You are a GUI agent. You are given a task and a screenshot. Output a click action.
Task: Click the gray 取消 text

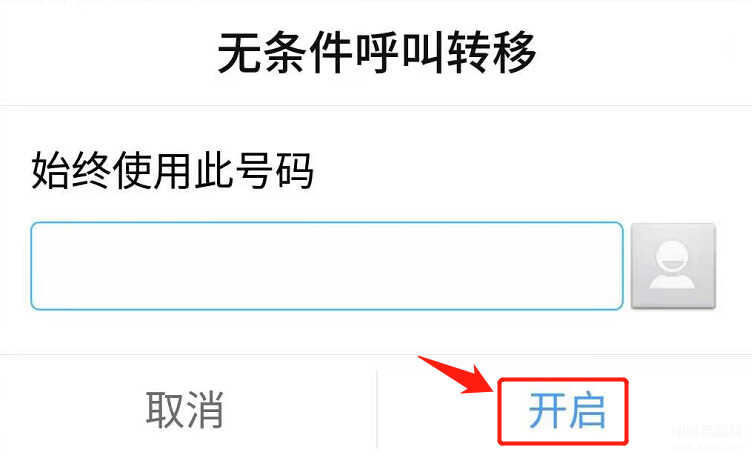[185, 410]
